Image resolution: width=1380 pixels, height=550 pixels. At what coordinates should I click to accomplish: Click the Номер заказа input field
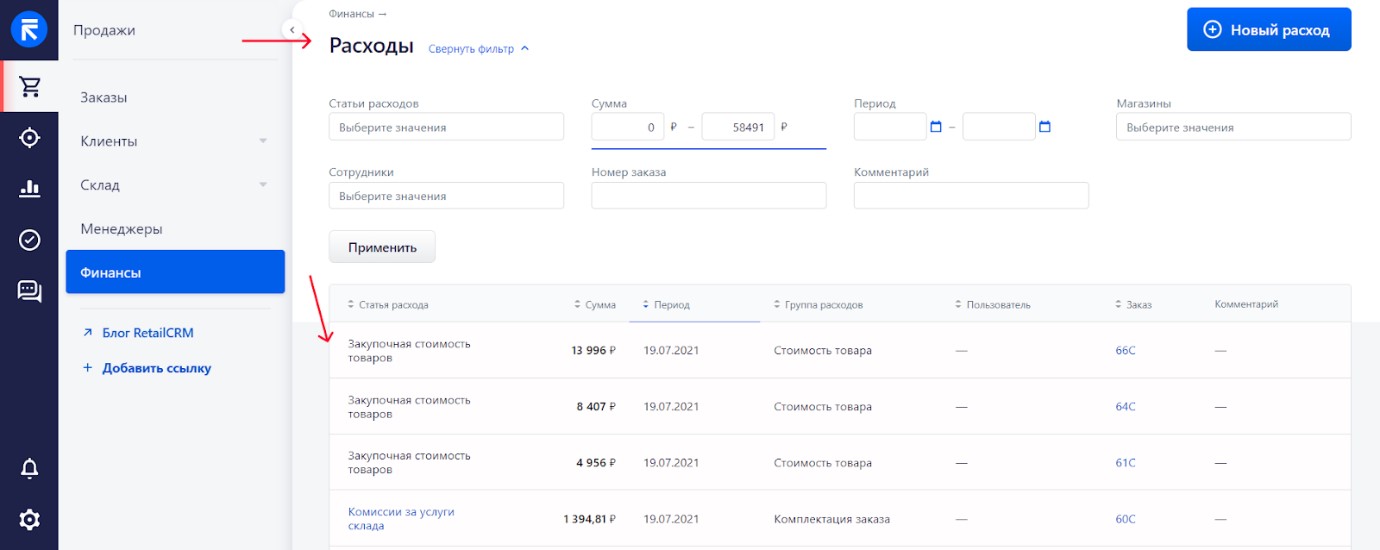click(x=709, y=196)
